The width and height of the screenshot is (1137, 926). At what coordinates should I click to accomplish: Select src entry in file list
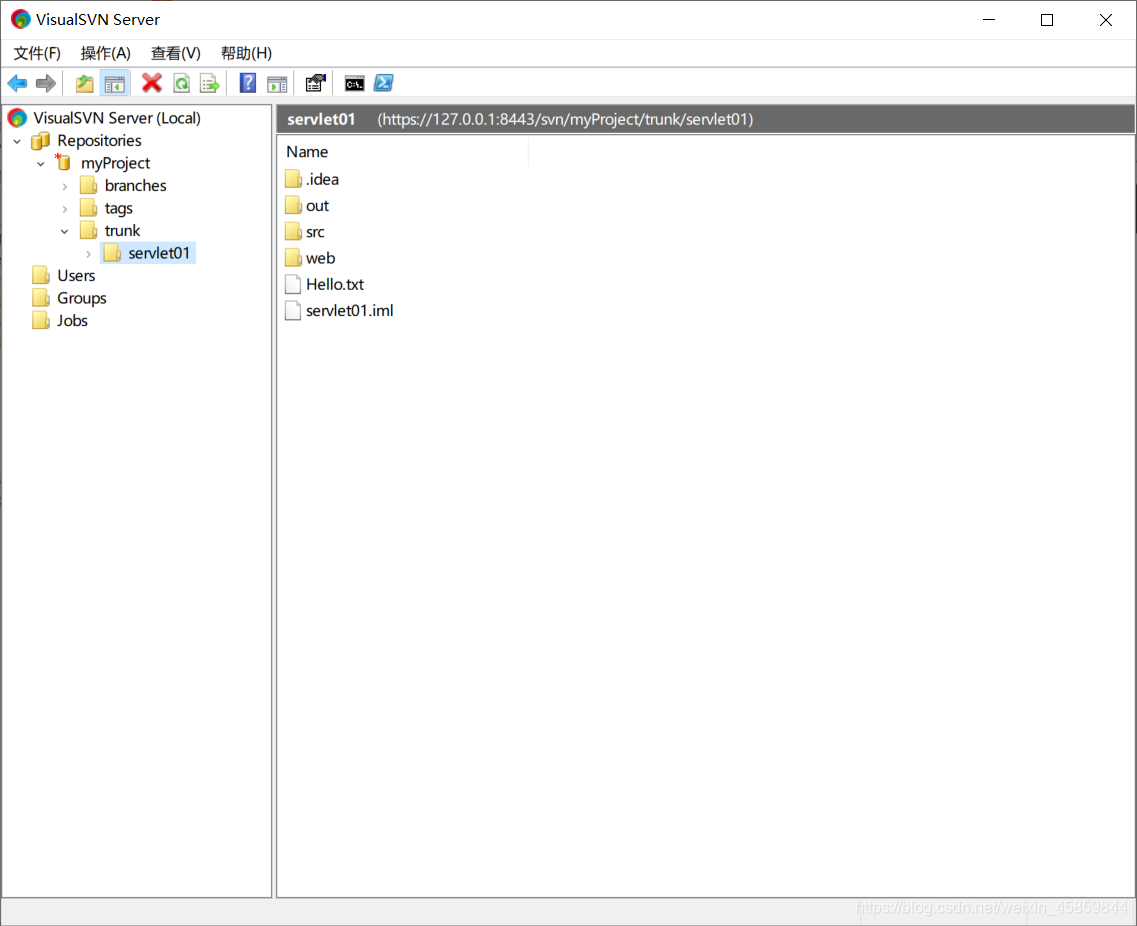[315, 232]
